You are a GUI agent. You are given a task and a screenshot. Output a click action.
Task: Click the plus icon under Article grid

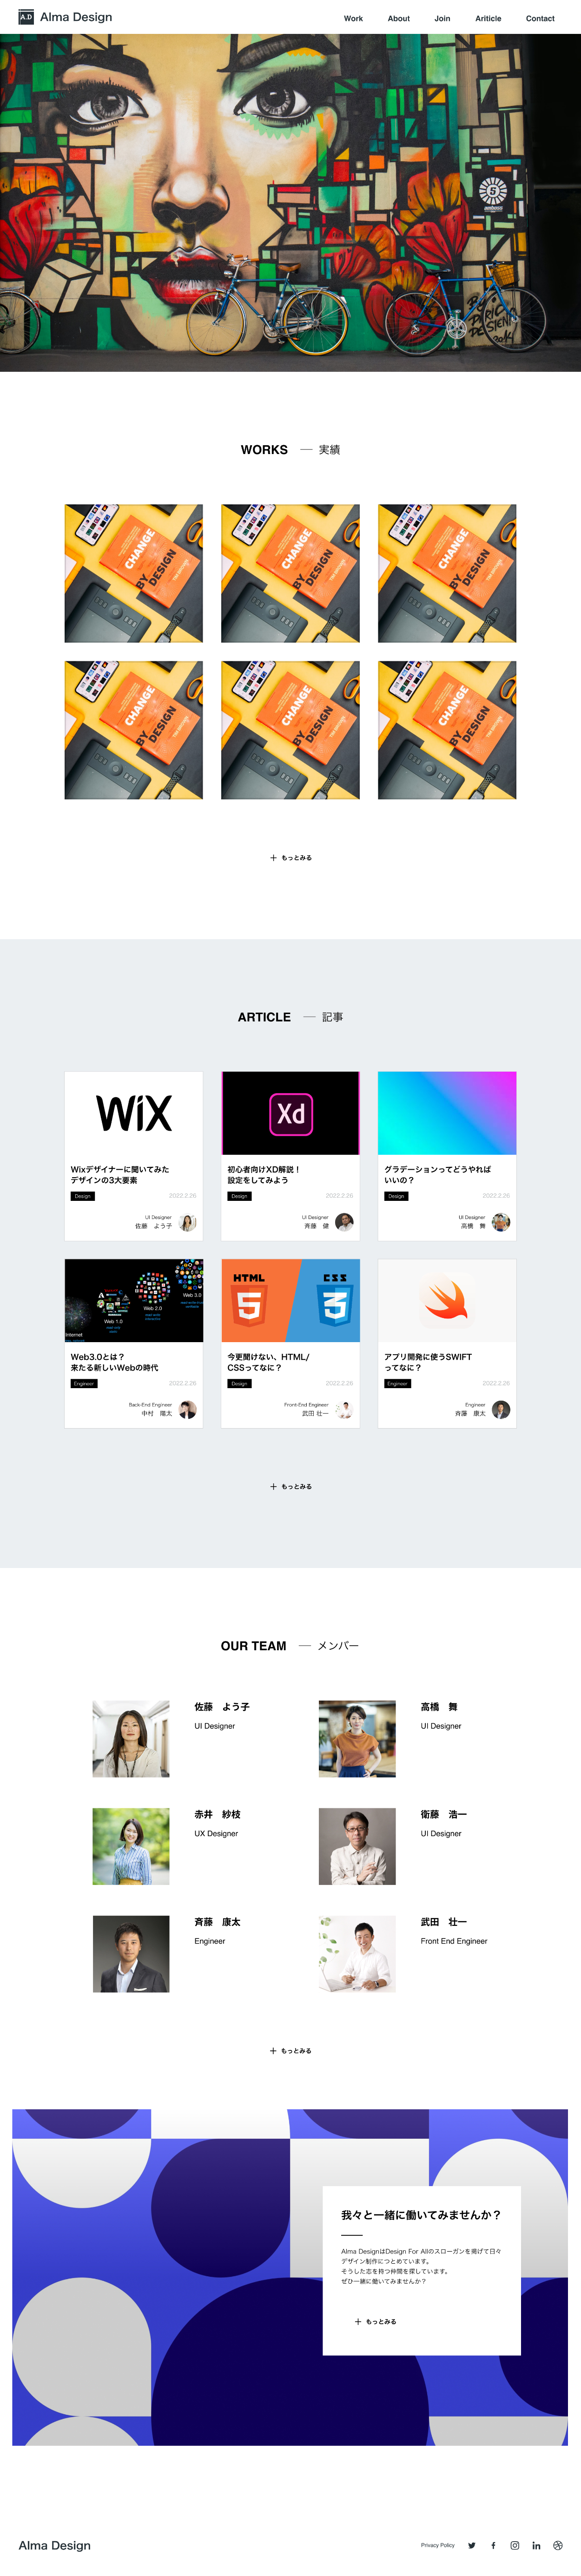[273, 1486]
